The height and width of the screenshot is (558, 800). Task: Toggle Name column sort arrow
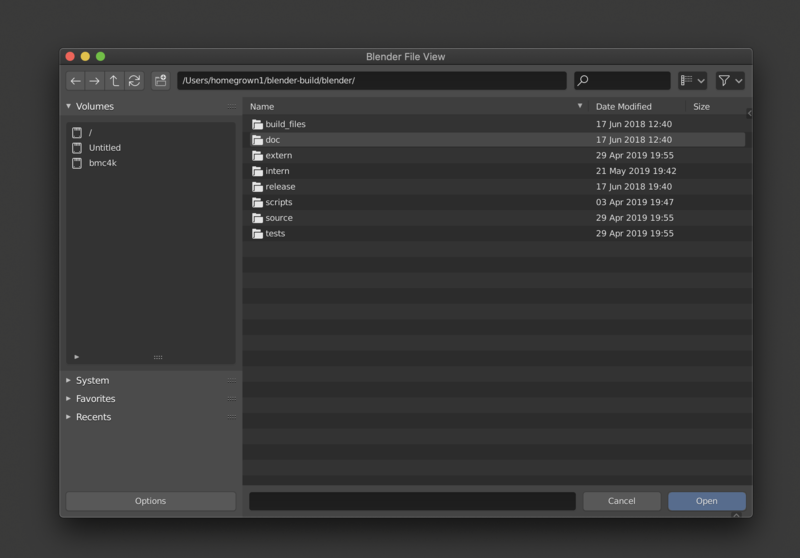pos(580,106)
